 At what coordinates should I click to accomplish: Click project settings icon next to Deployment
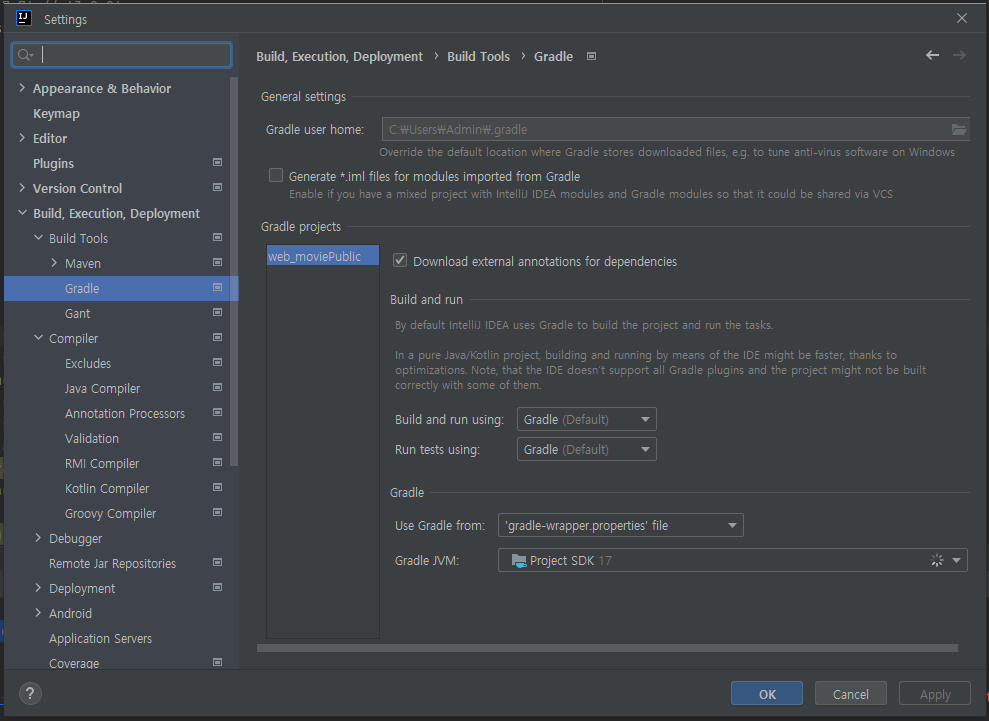[x=218, y=587]
